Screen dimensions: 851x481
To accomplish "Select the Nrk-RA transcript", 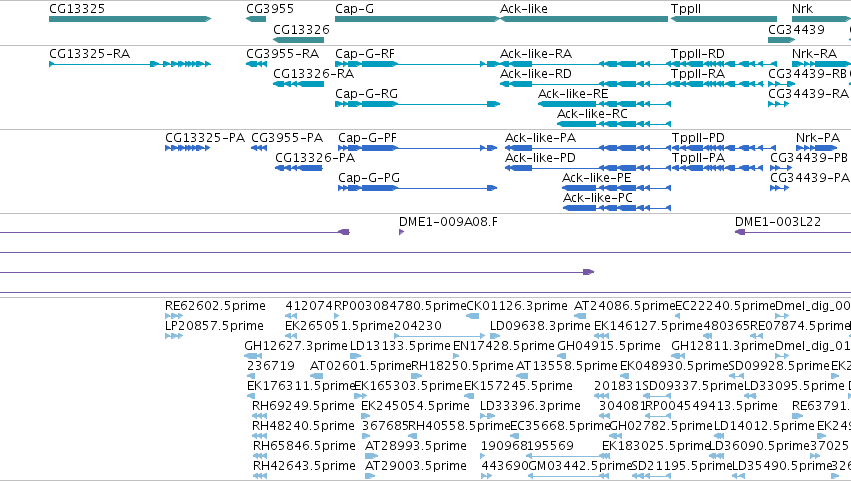I will click(821, 64).
